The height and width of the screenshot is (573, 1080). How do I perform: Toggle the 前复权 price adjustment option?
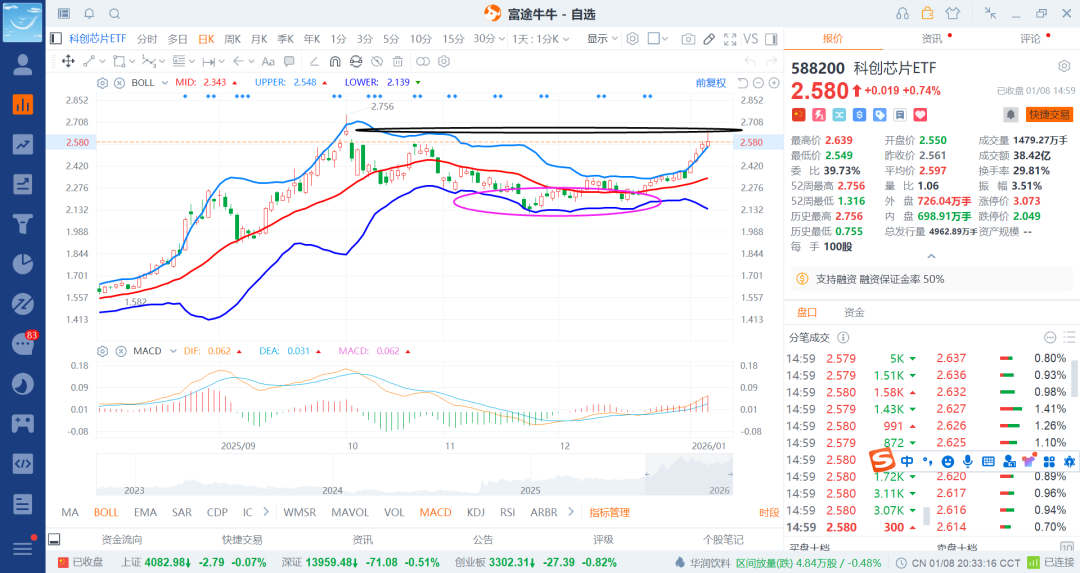pyautogui.click(x=711, y=82)
